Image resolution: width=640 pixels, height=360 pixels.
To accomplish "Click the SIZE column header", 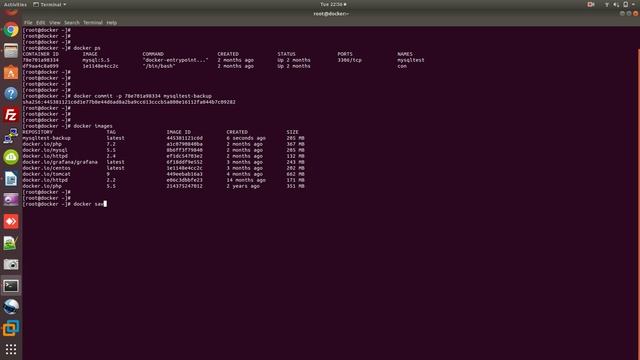I will 293,132.
